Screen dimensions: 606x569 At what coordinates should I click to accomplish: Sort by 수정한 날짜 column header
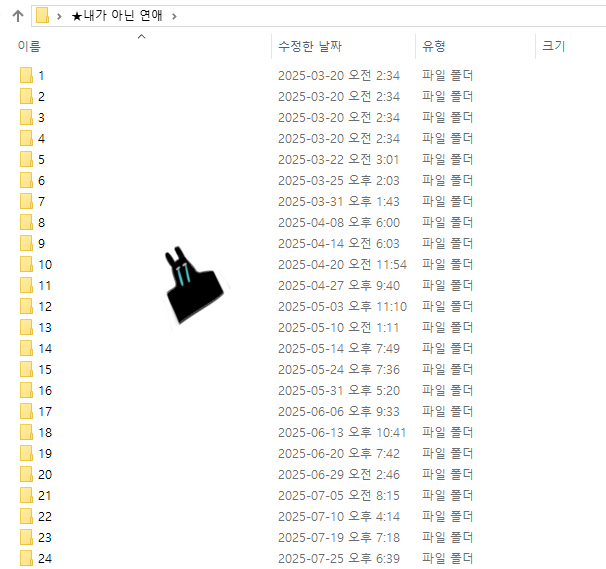click(x=310, y=46)
